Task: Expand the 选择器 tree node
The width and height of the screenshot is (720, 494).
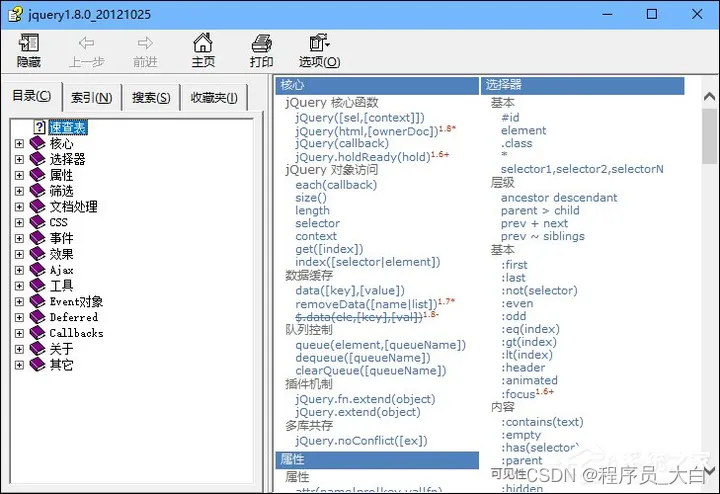Action: coord(19,159)
